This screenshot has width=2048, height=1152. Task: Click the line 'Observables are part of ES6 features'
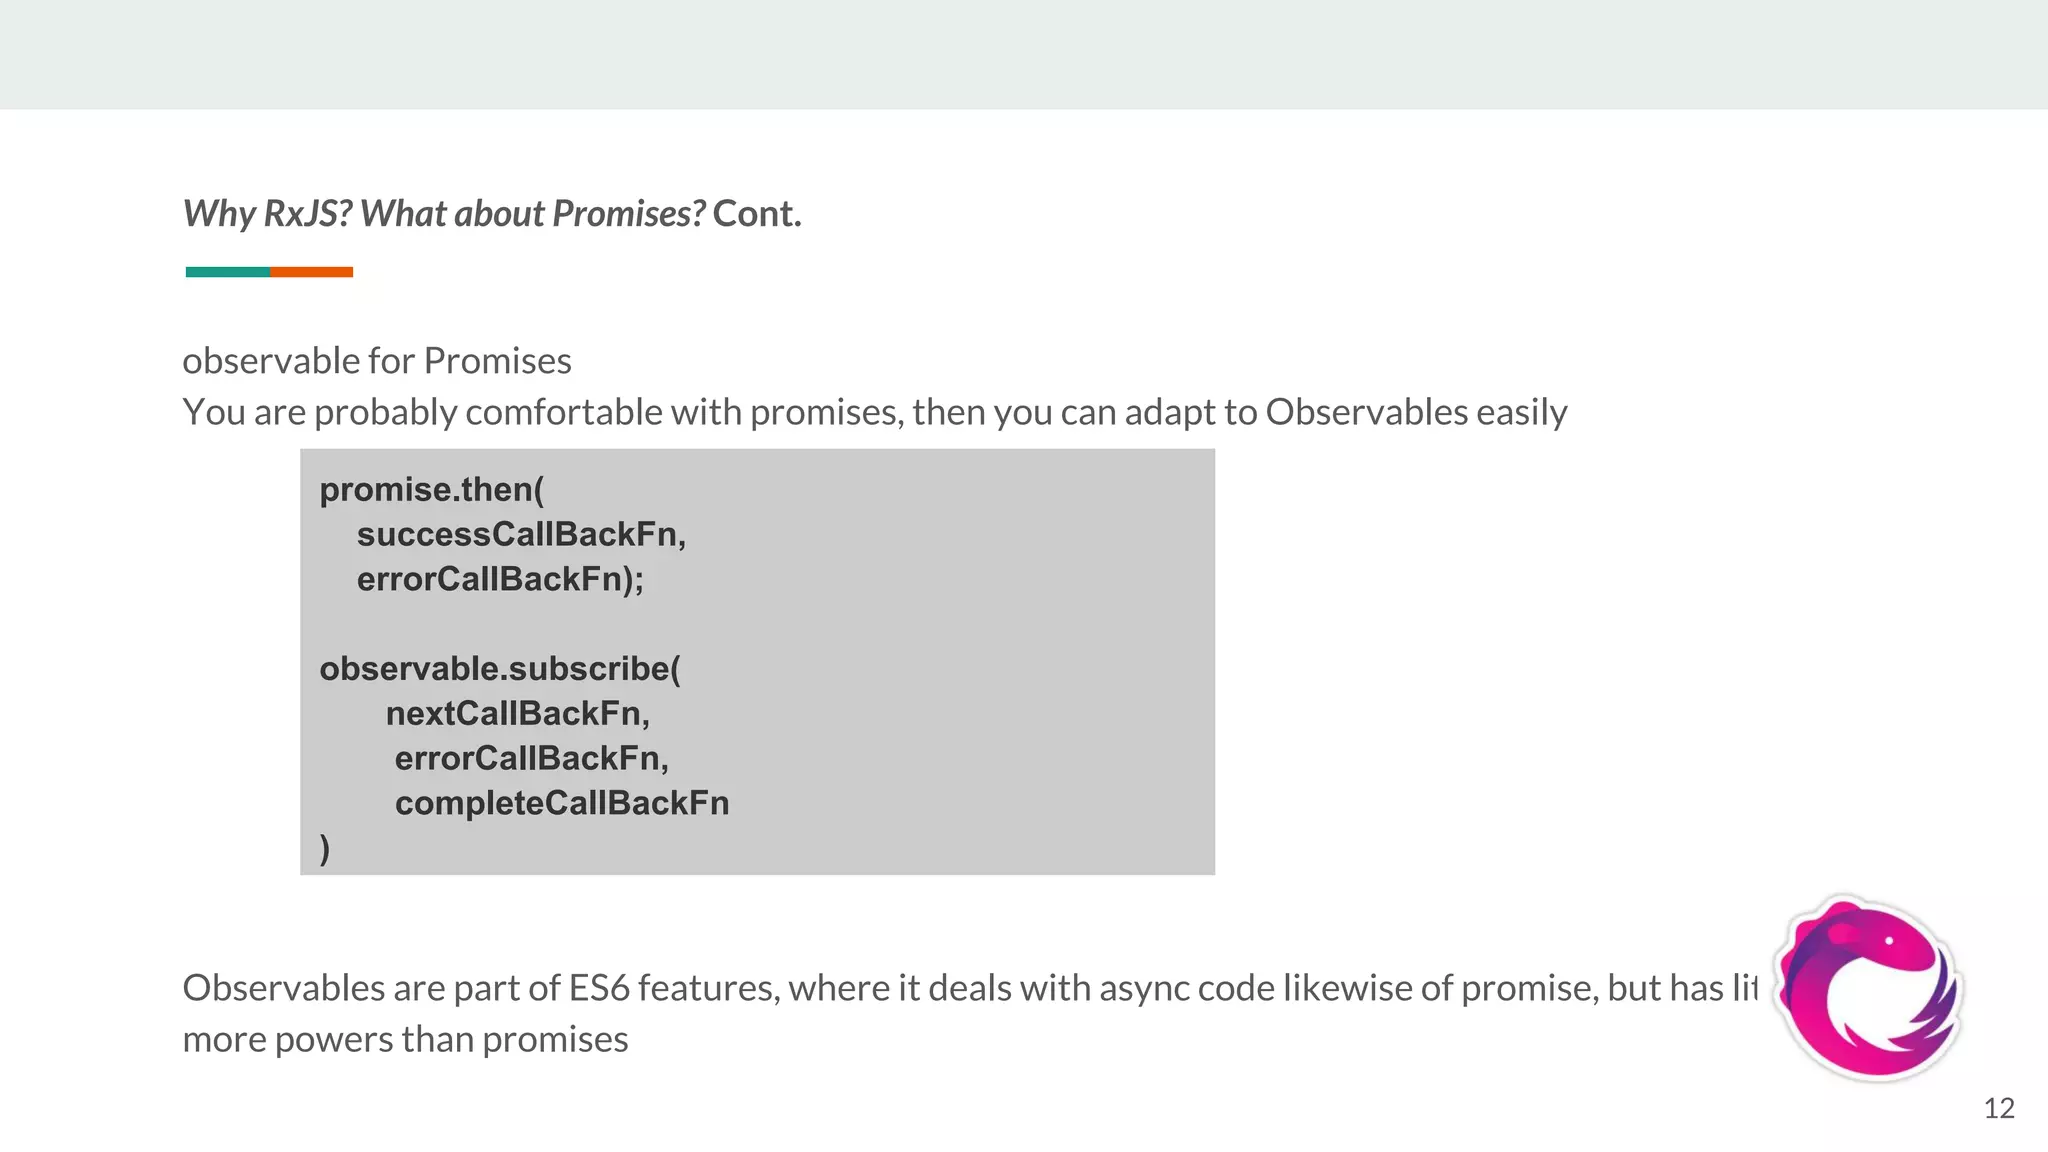[968, 988]
